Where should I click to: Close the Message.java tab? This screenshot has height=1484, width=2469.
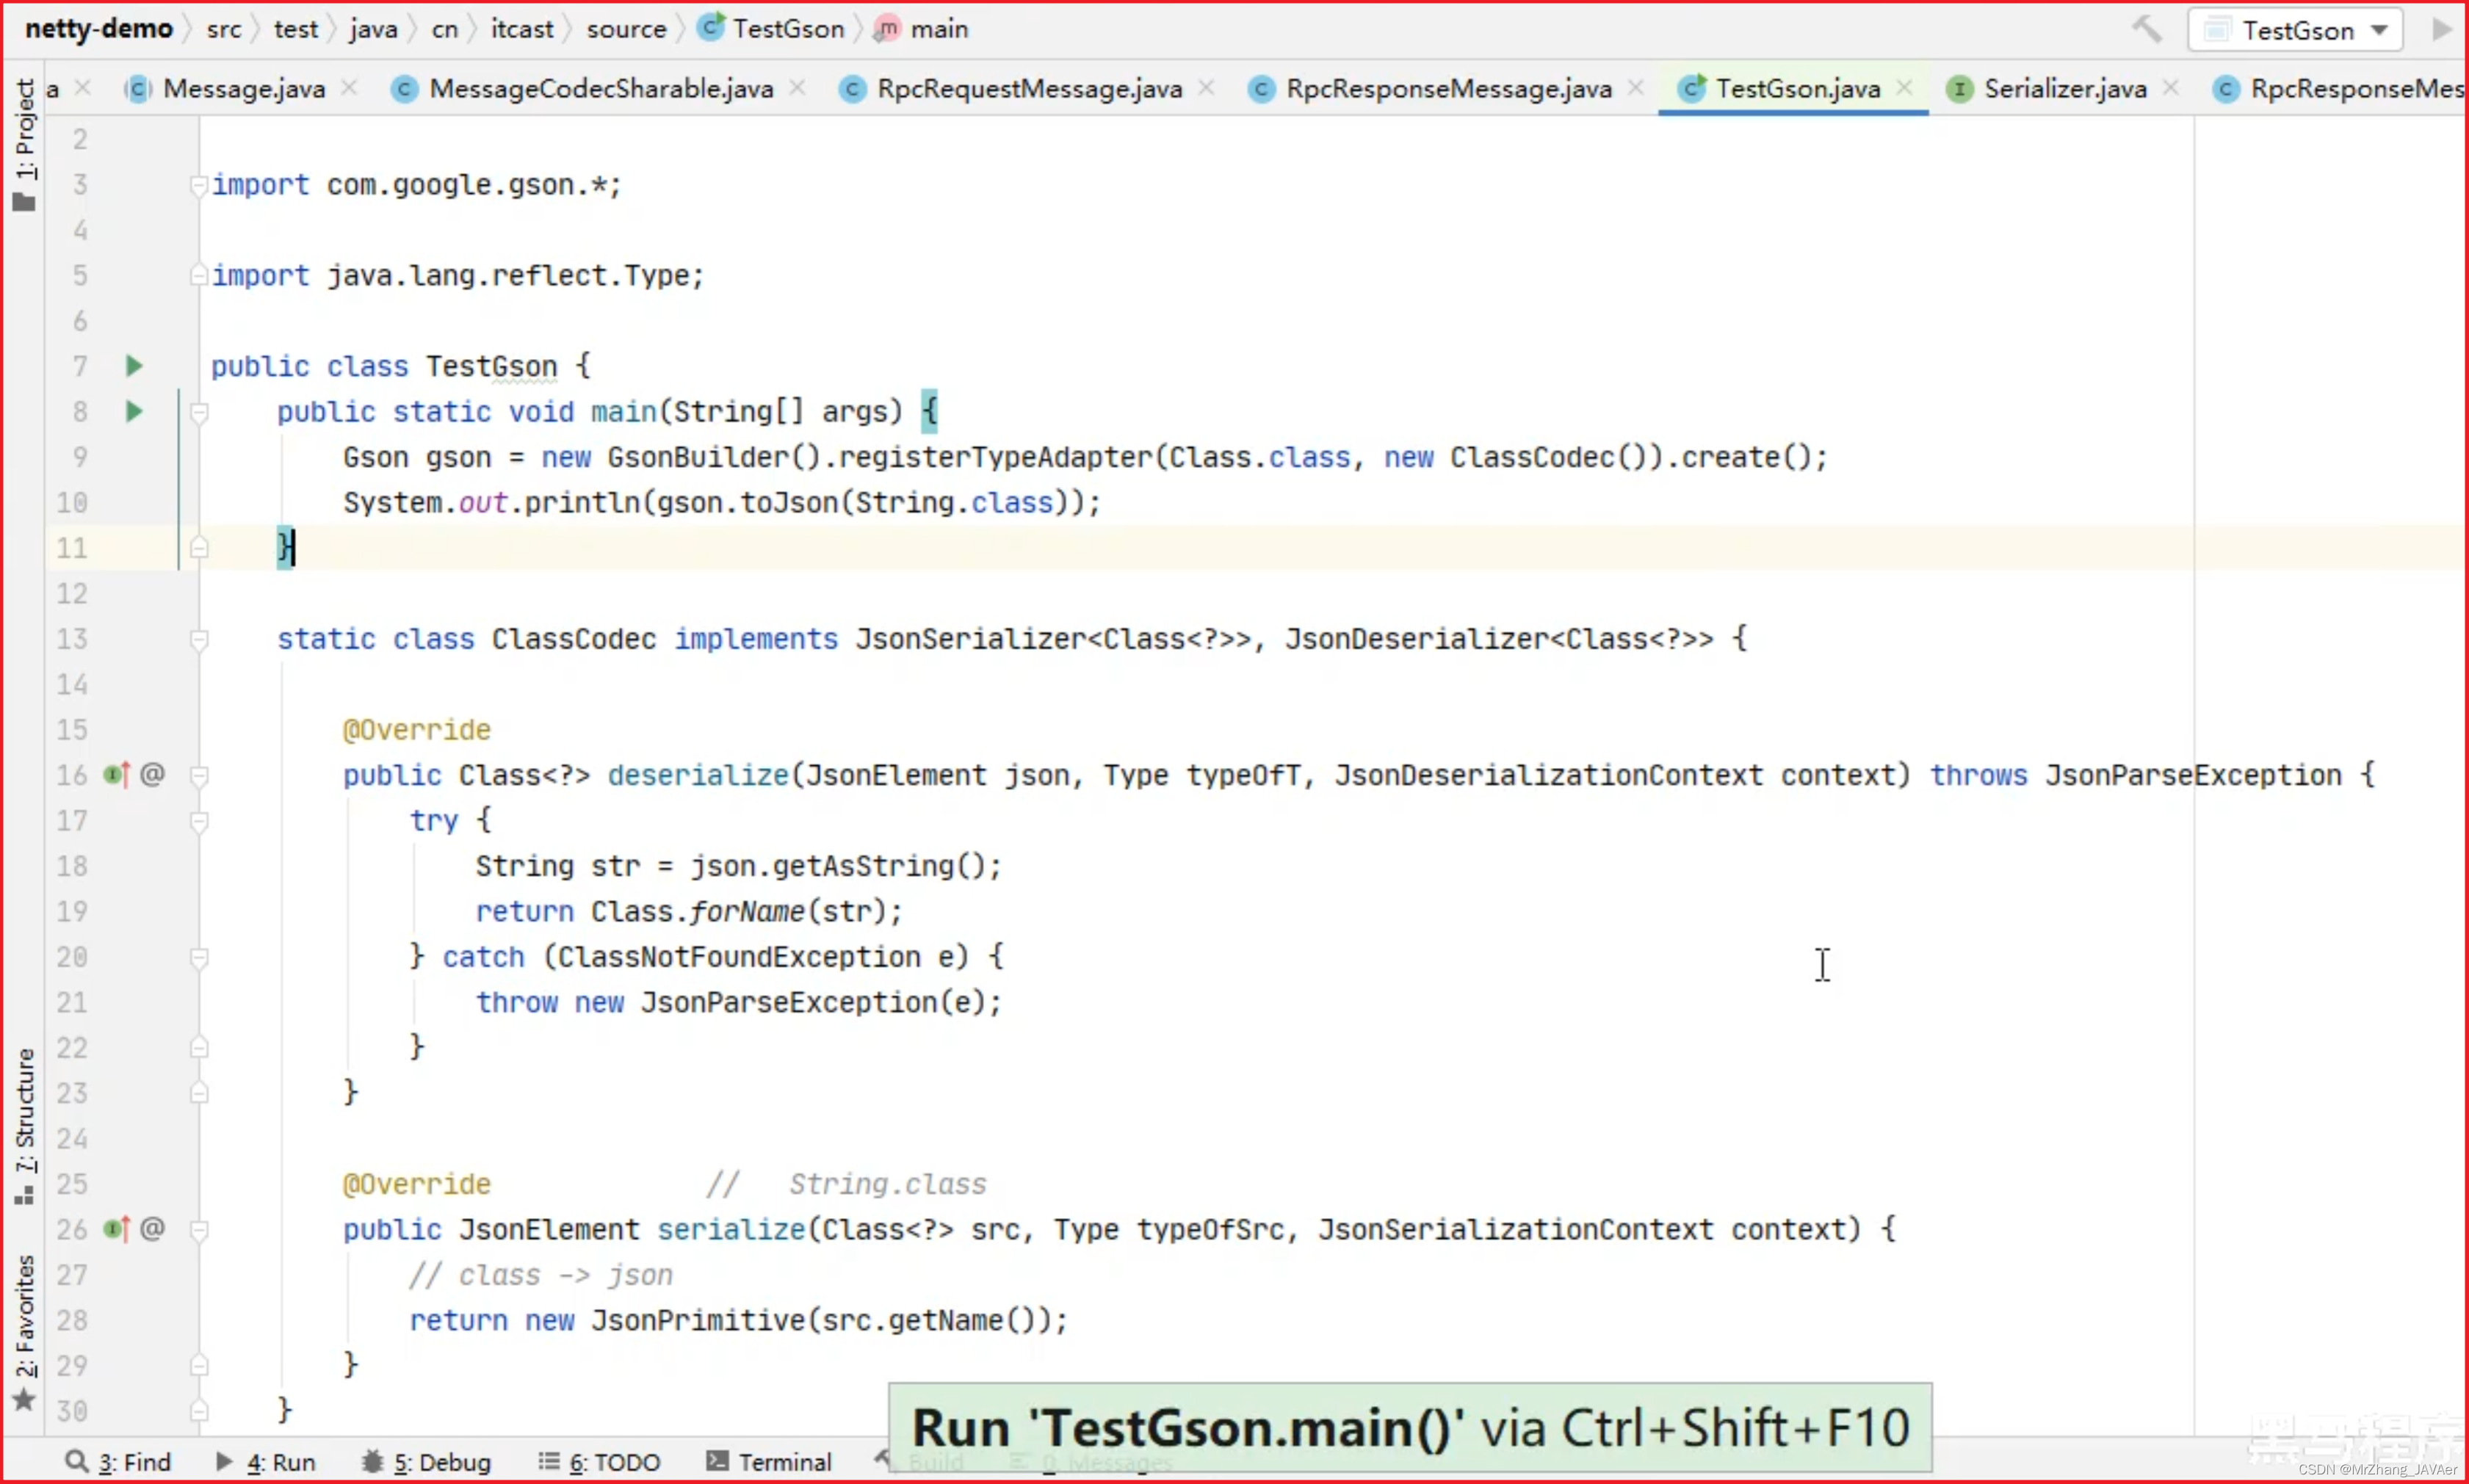(x=349, y=88)
